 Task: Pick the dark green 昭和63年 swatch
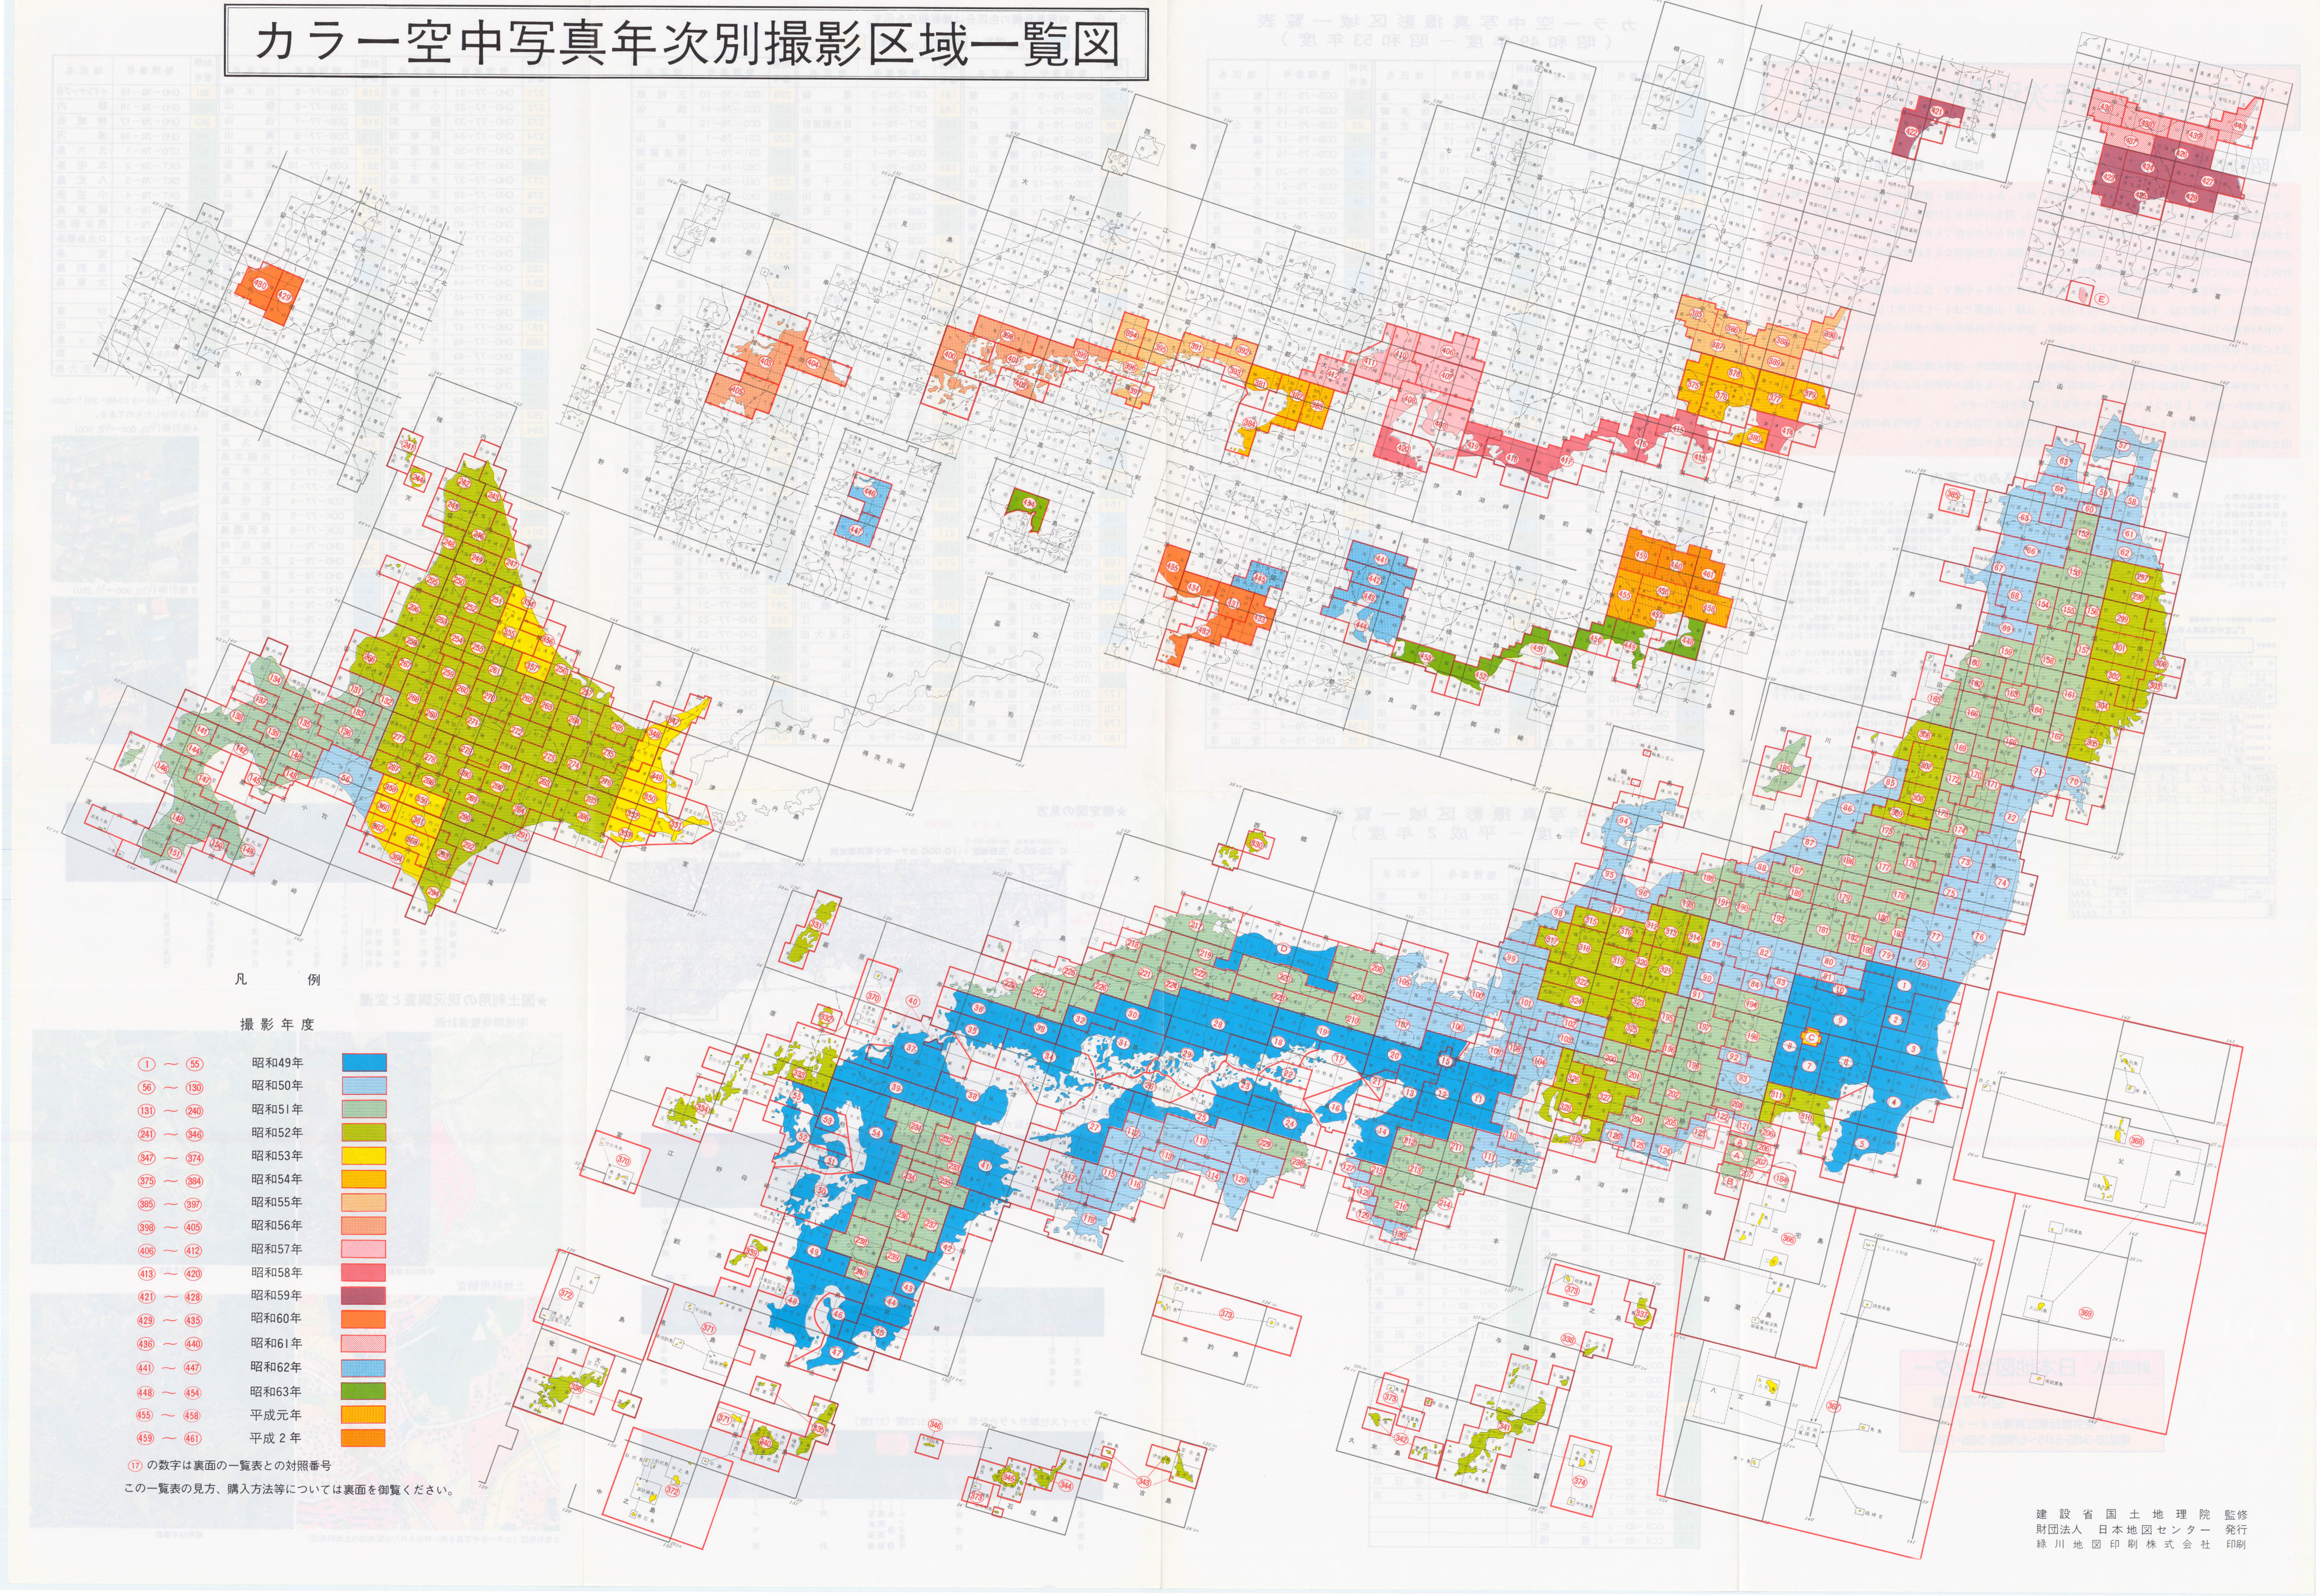(x=364, y=1391)
